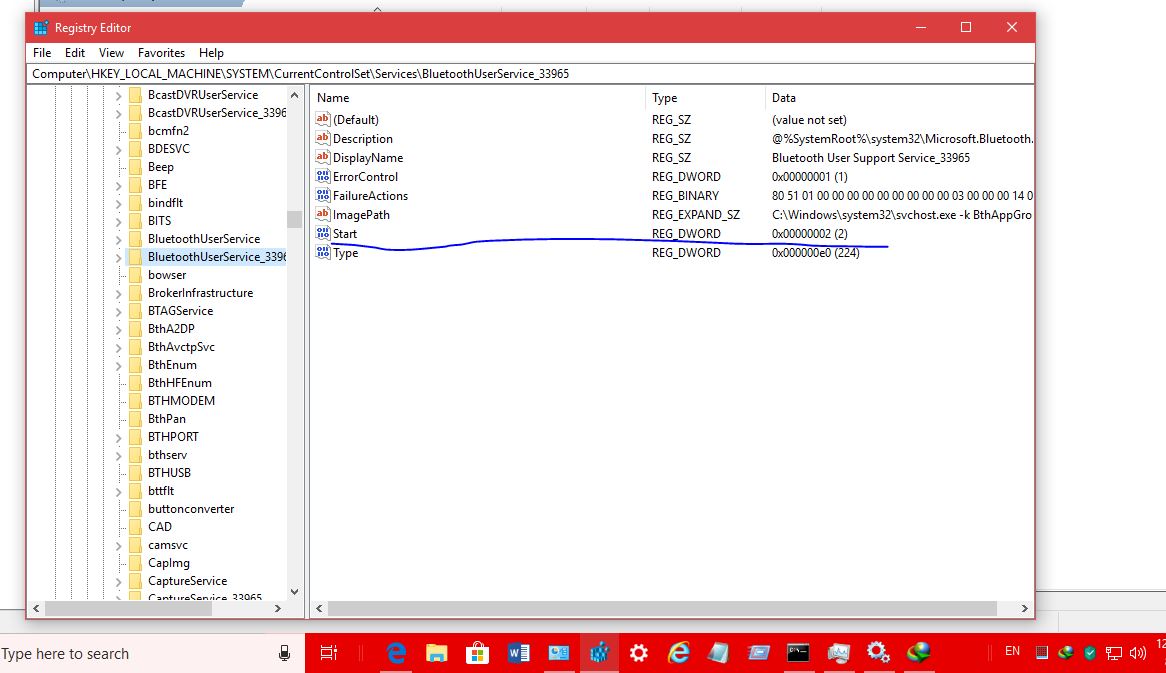
Task: Select the FailureActions binary value icon
Action: (x=323, y=196)
